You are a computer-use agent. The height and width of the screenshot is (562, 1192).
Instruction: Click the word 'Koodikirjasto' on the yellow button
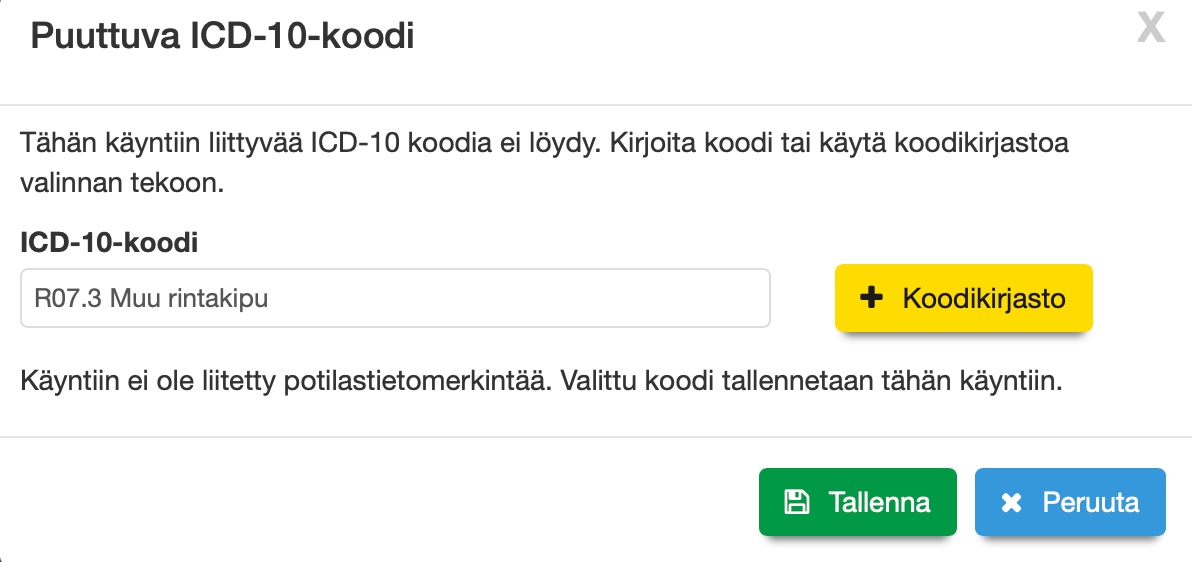(x=983, y=298)
